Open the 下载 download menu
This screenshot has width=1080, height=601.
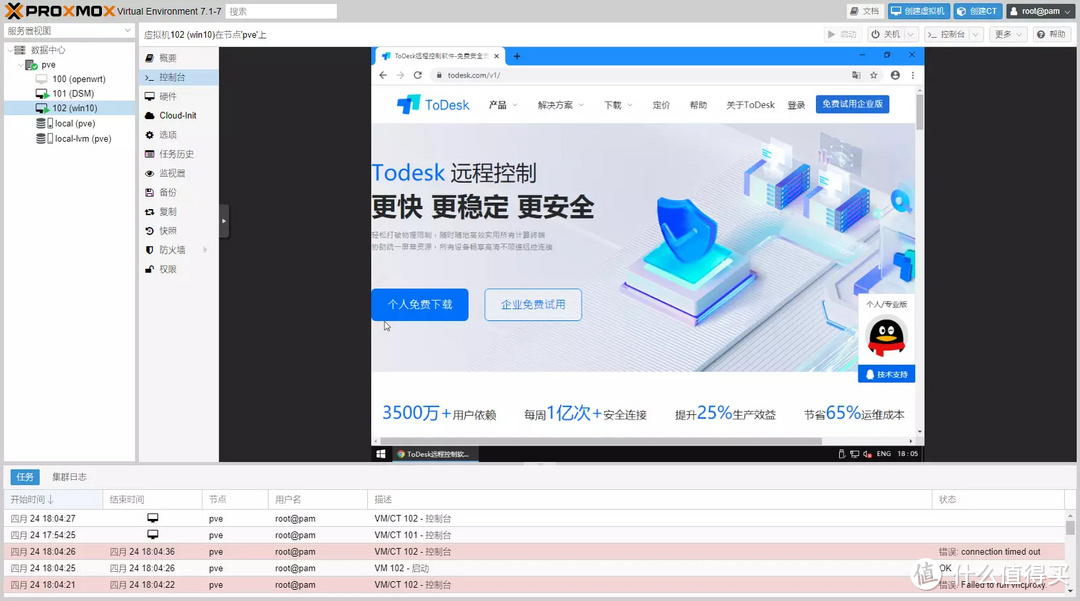tap(618, 105)
